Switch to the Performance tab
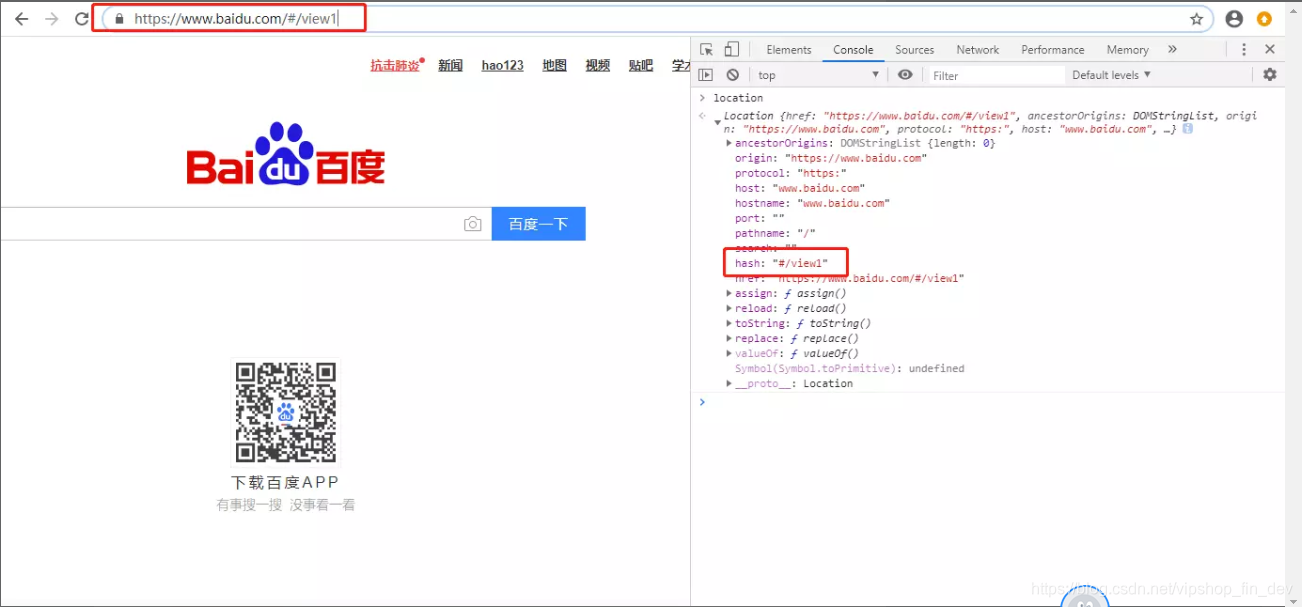Image resolution: width=1302 pixels, height=607 pixels. (1052, 50)
